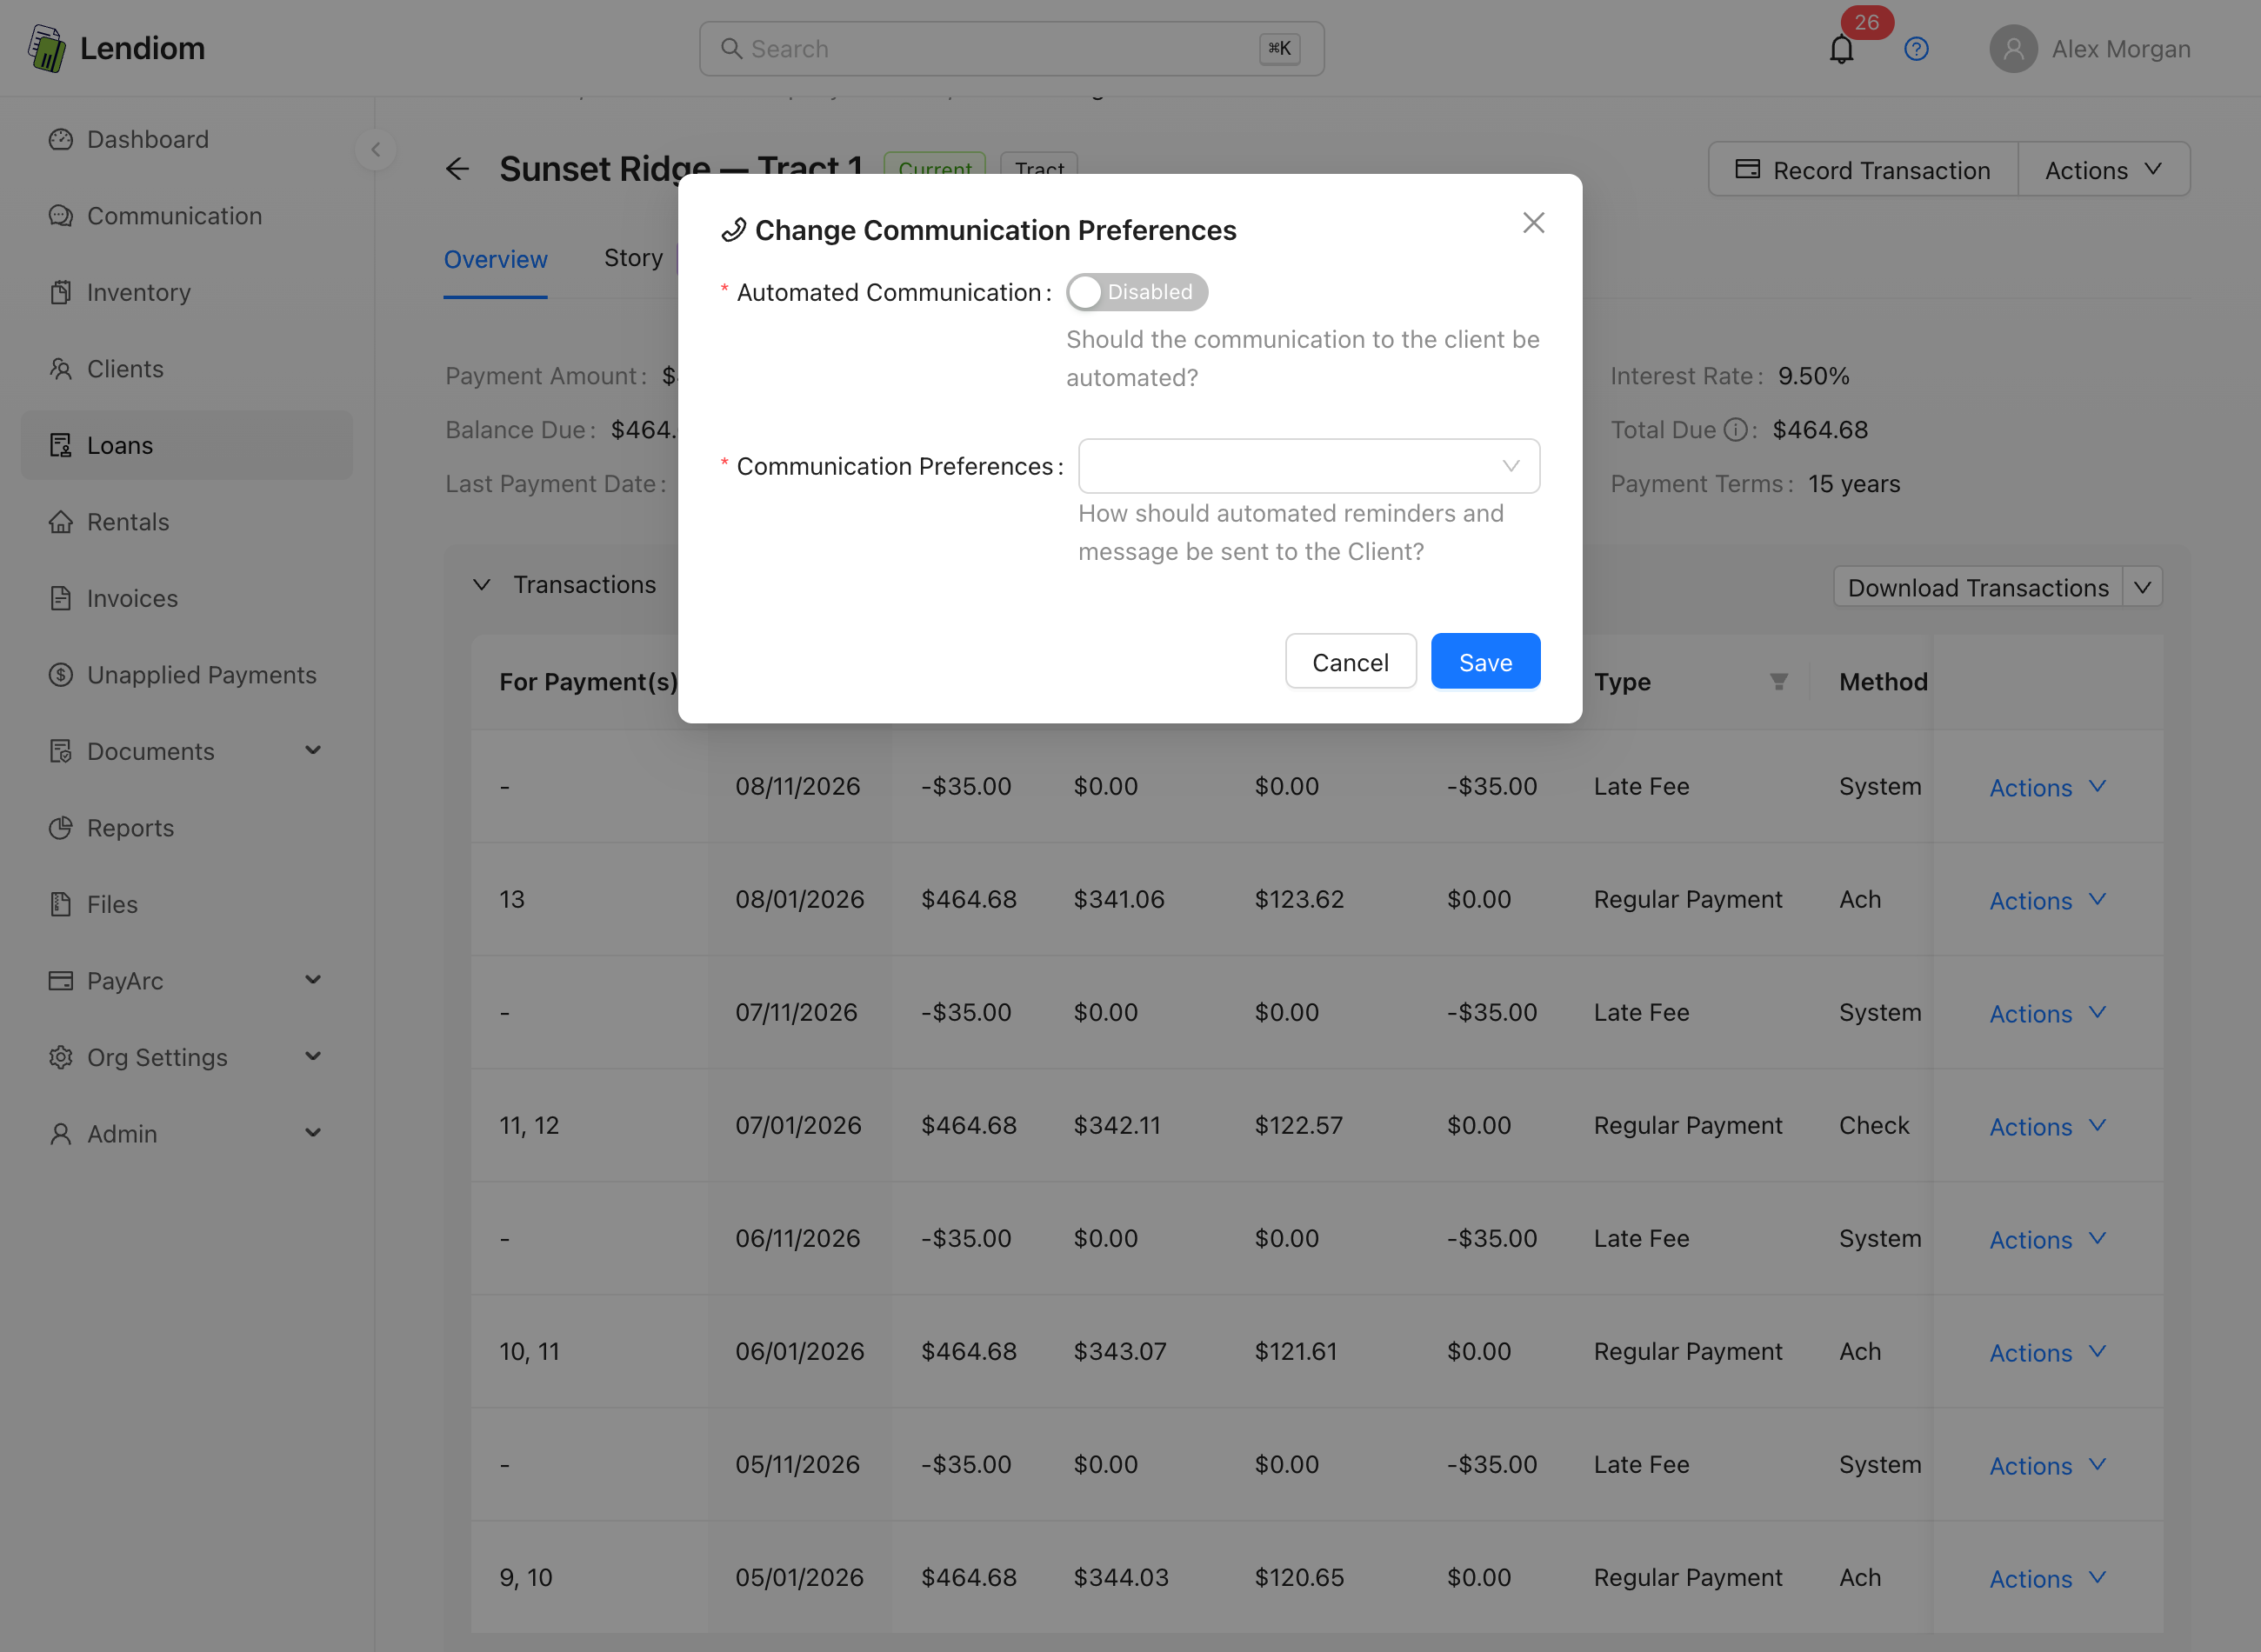Cancel the communication preferences dialog

(x=1350, y=661)
